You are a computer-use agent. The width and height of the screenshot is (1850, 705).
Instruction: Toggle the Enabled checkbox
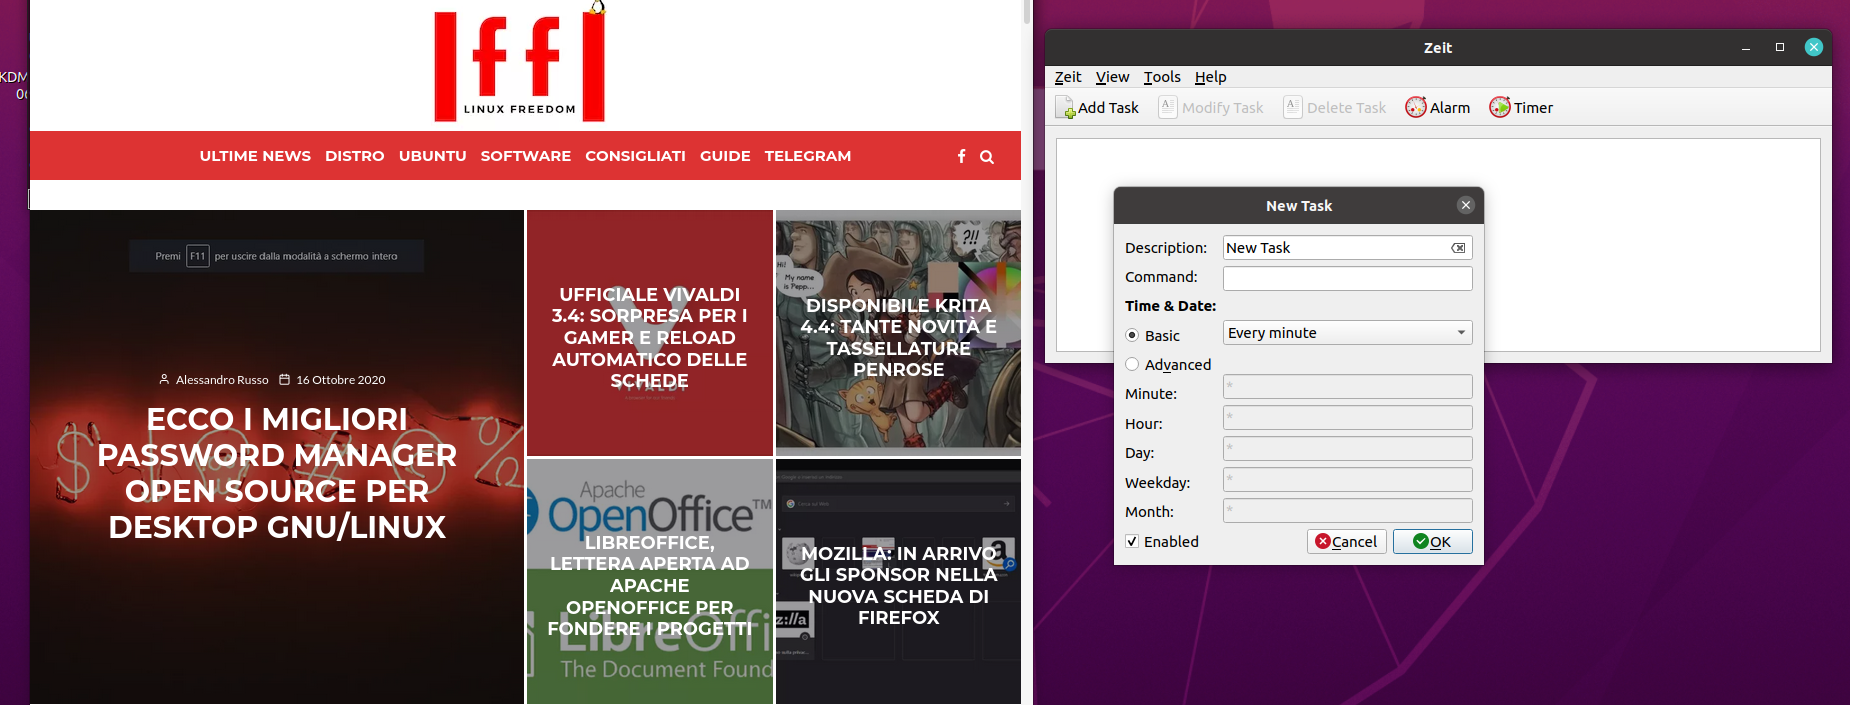pos(1132,541)
